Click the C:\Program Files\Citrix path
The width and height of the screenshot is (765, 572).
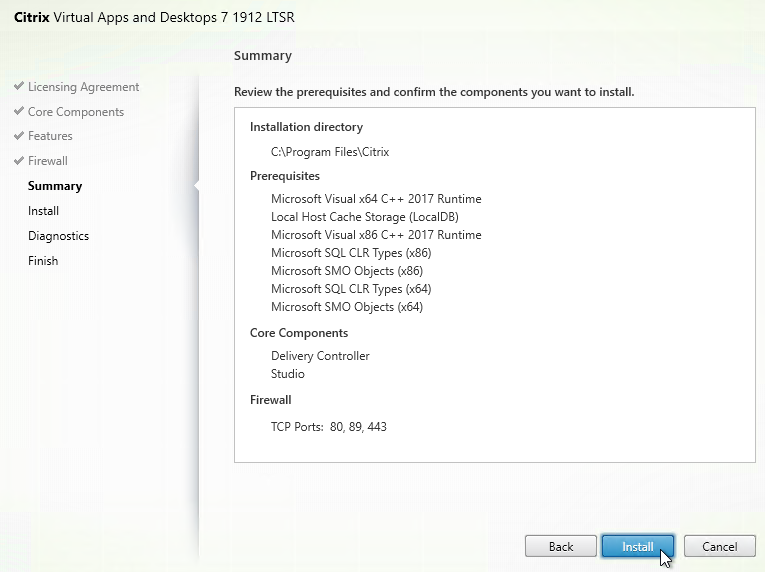(330, 152)
